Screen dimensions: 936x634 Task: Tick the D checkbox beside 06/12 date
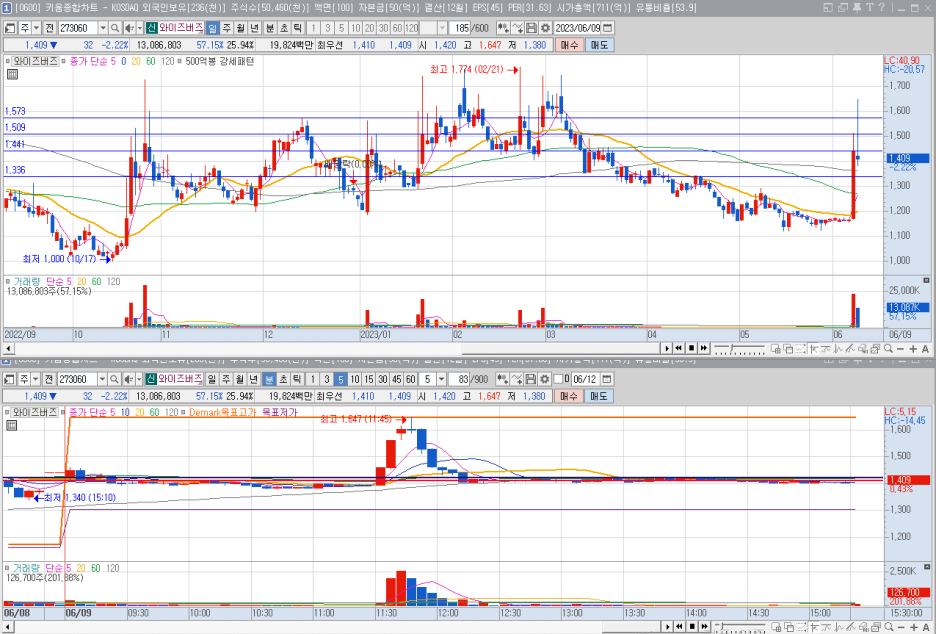tap(558, 379)
